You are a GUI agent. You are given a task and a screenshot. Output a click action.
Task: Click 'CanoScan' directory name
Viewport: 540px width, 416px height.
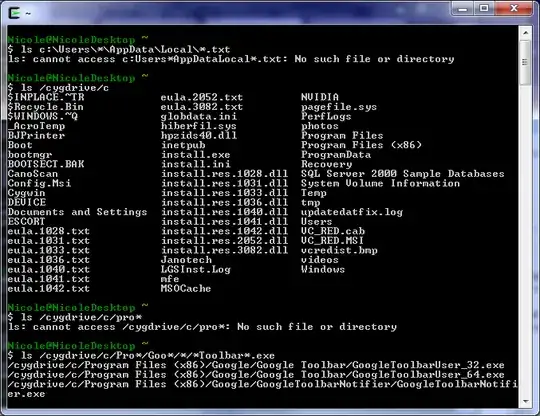coord(33,174)
